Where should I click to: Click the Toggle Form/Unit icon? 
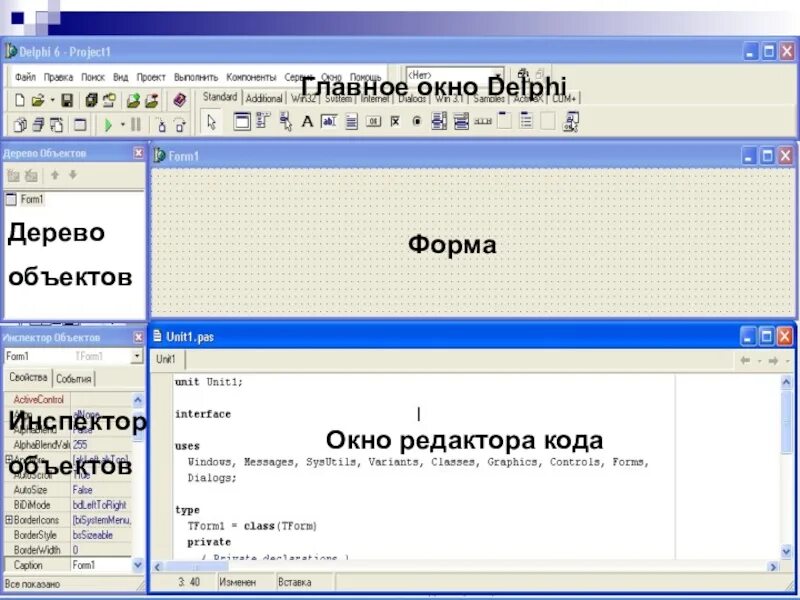point(57,124)
